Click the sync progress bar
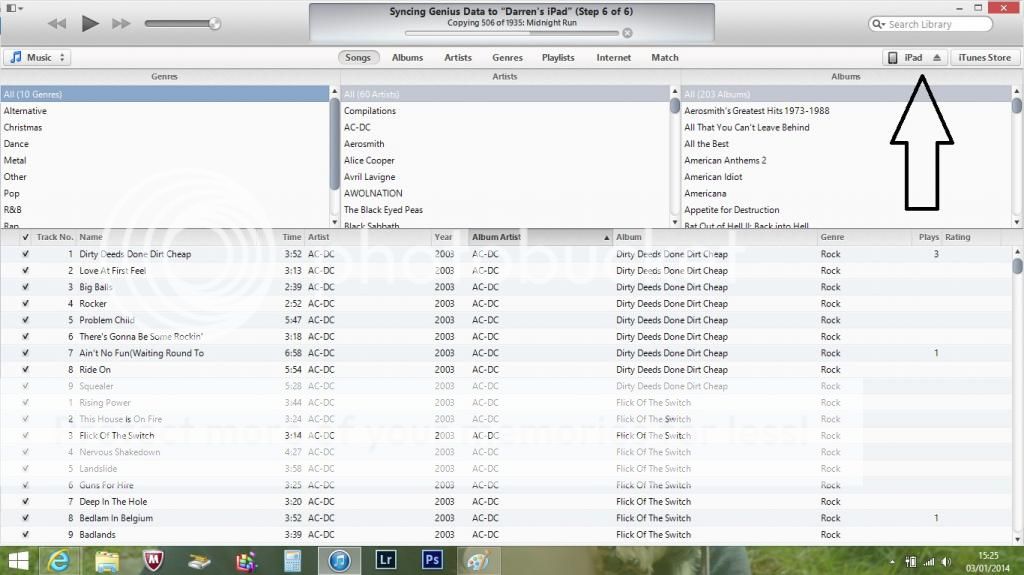The image size is (1024, 575). pos(511,33)
